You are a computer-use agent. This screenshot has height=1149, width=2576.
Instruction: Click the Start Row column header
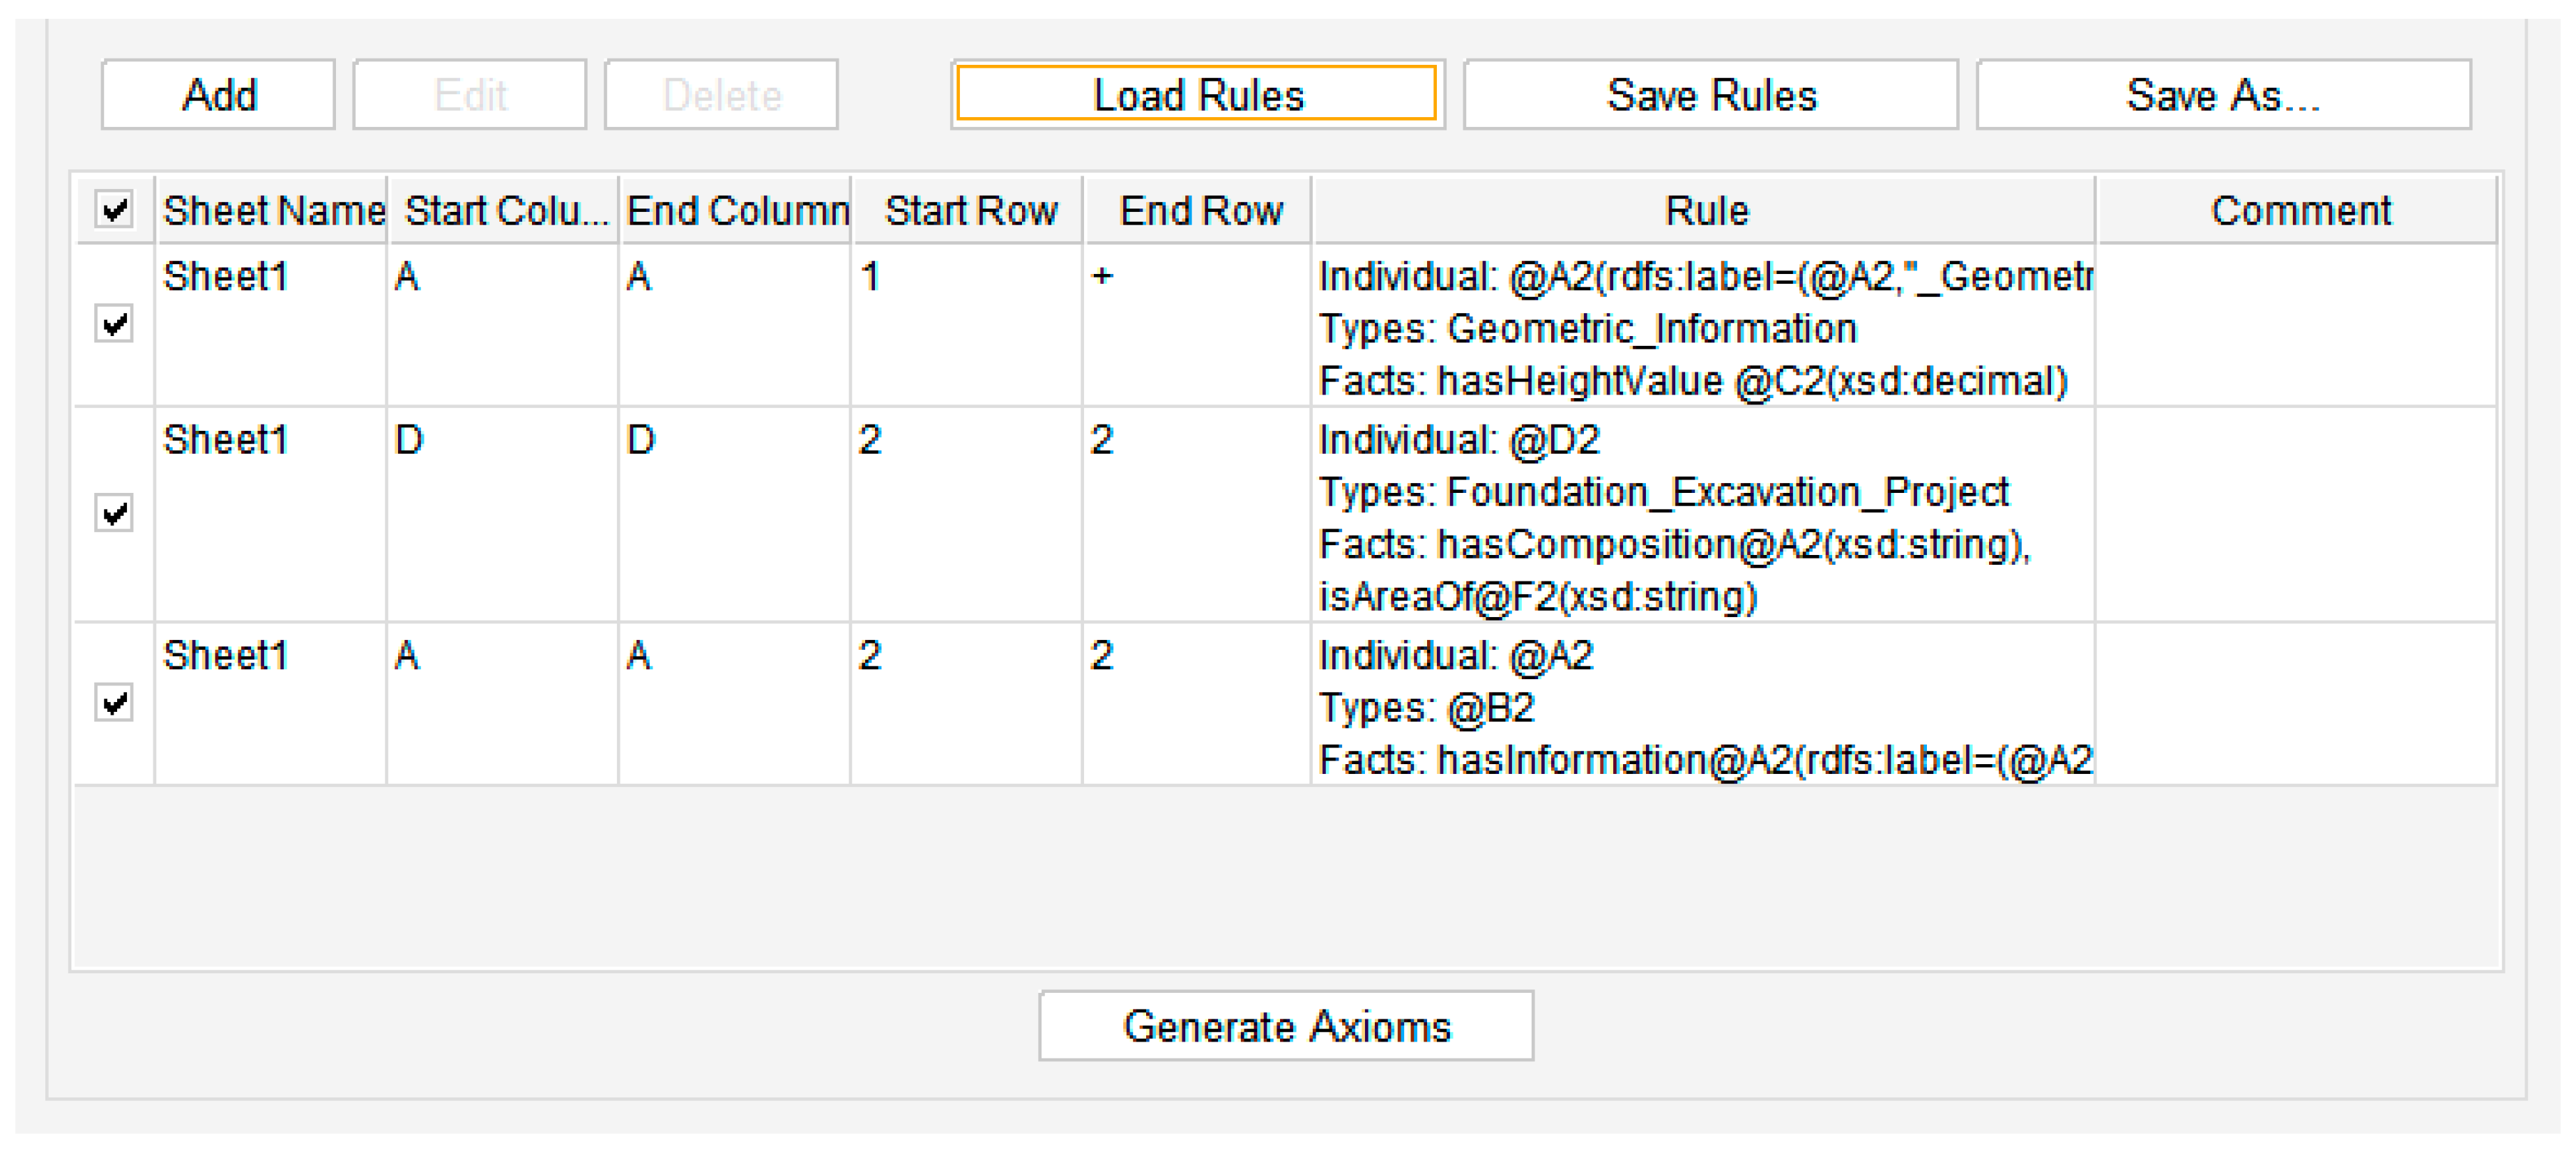[968, 210]
